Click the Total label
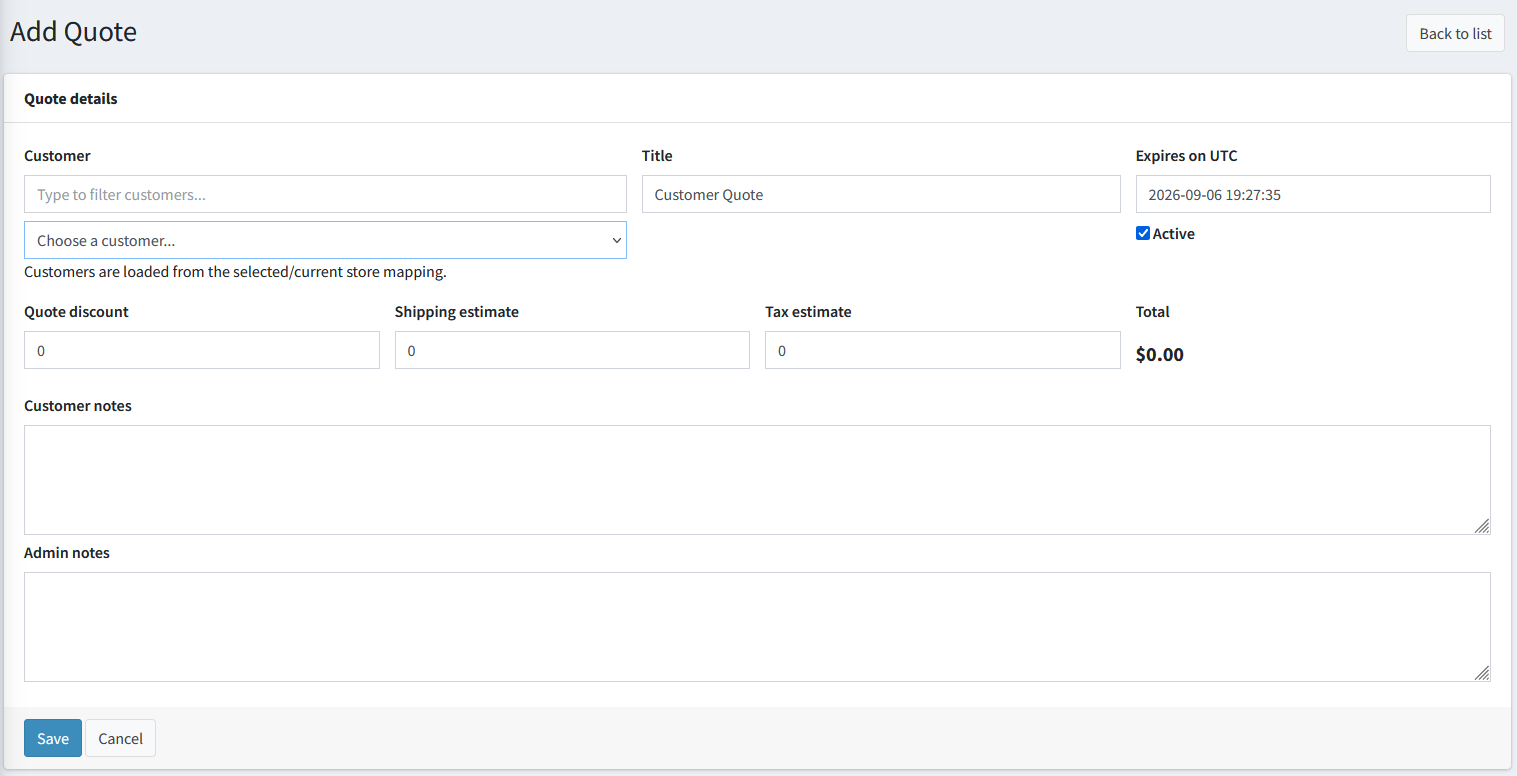This screenshot has height=776, width=1517. (x=1153, y=311)
